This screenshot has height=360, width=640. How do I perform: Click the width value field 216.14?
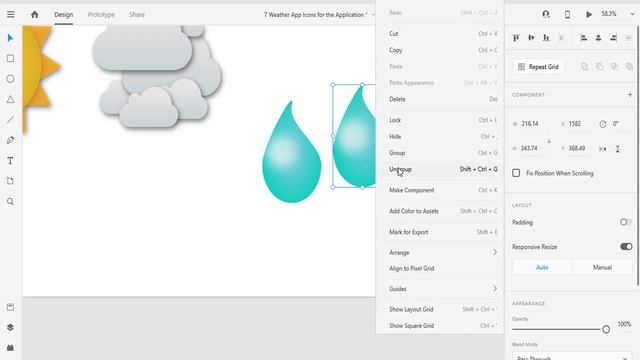tap(530, 124)
